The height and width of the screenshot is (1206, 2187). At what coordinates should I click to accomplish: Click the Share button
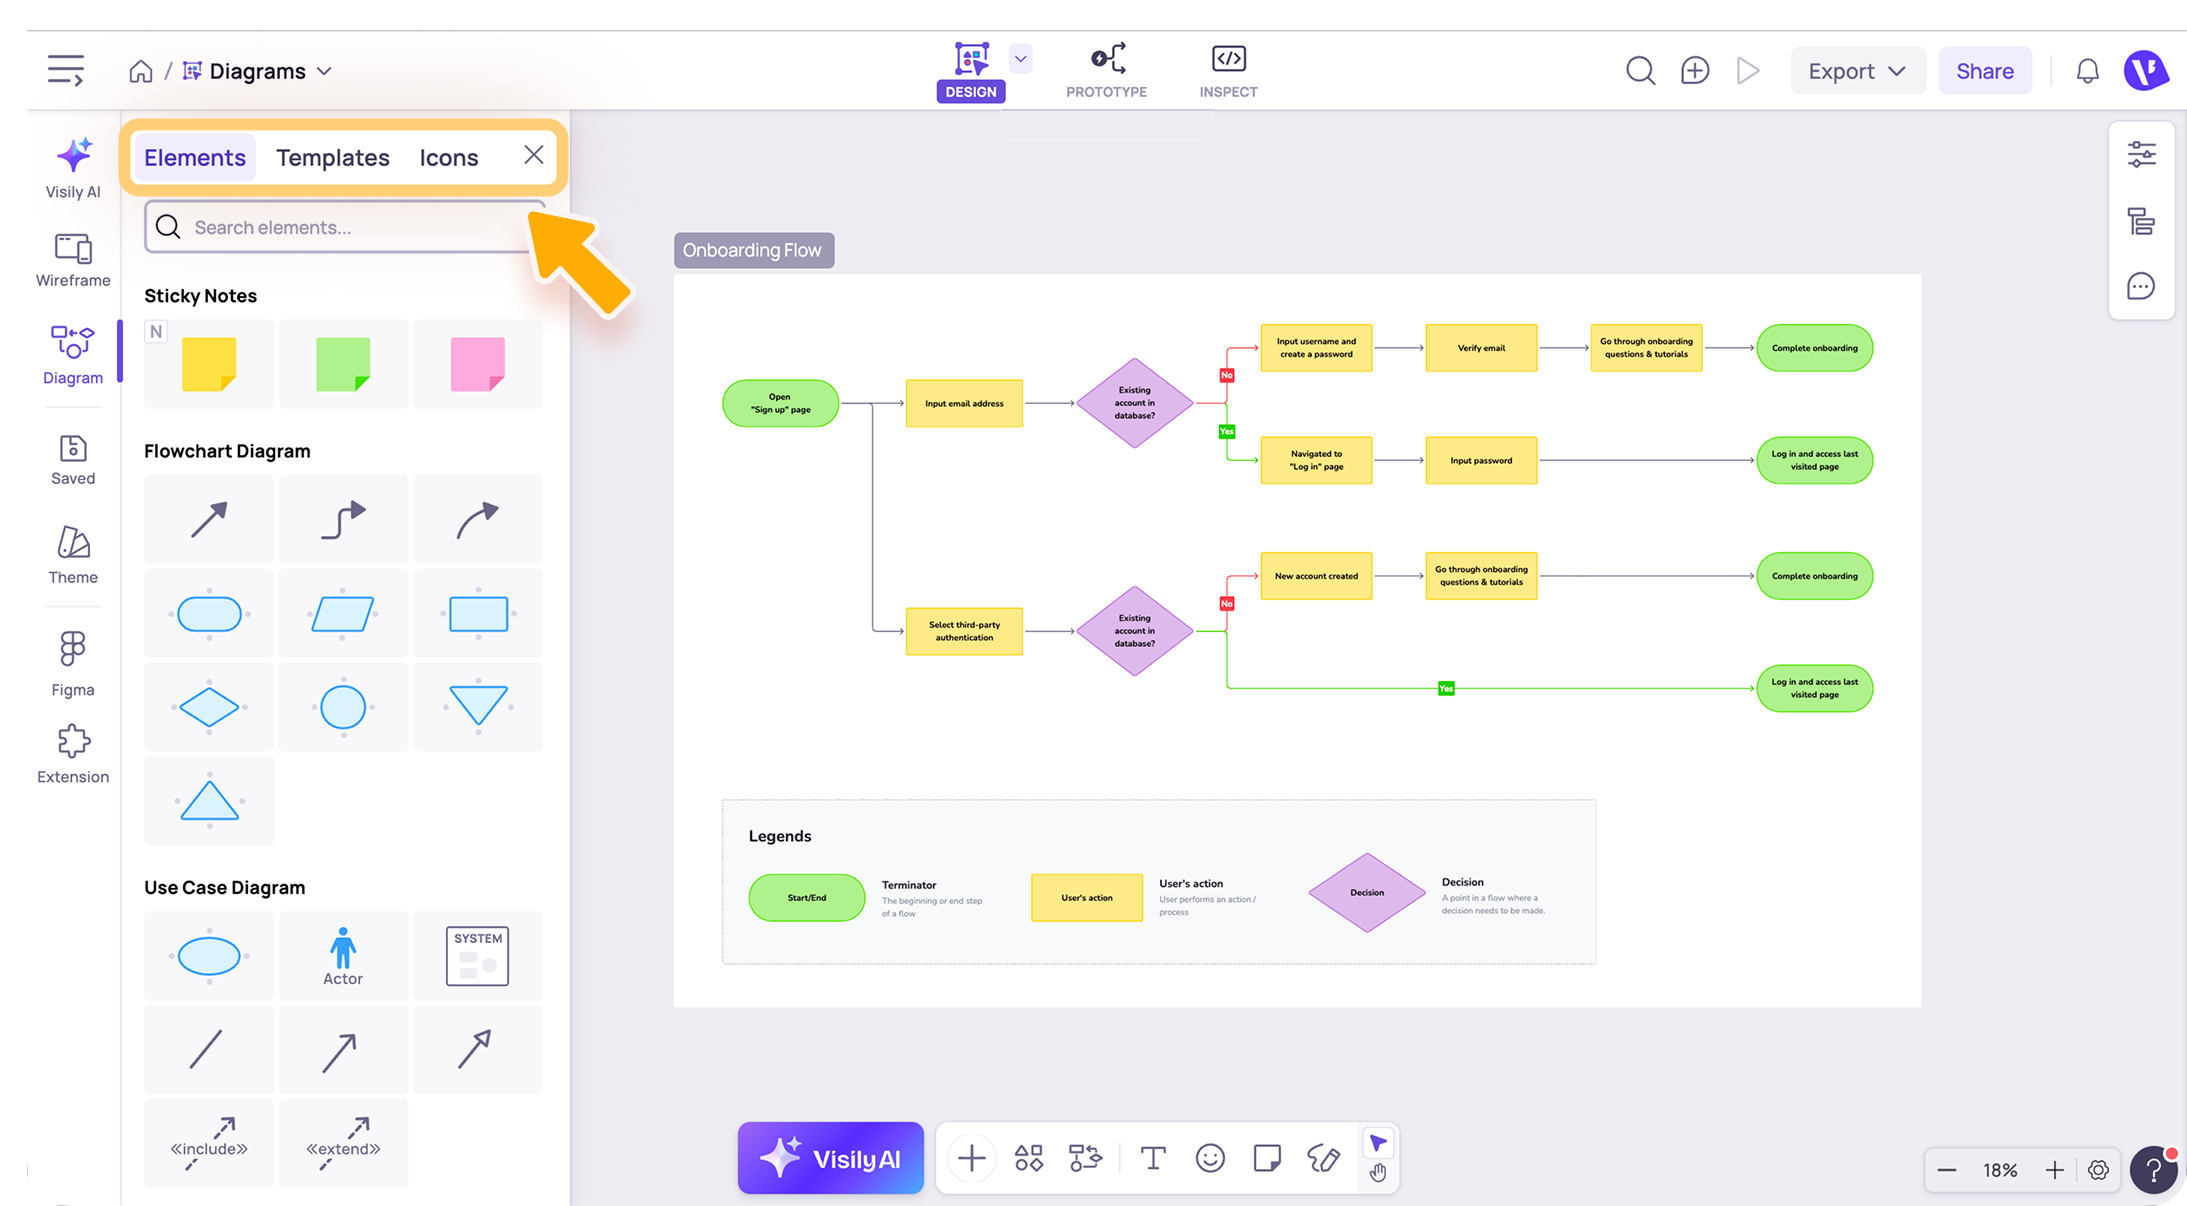(x=1984, y=71)
